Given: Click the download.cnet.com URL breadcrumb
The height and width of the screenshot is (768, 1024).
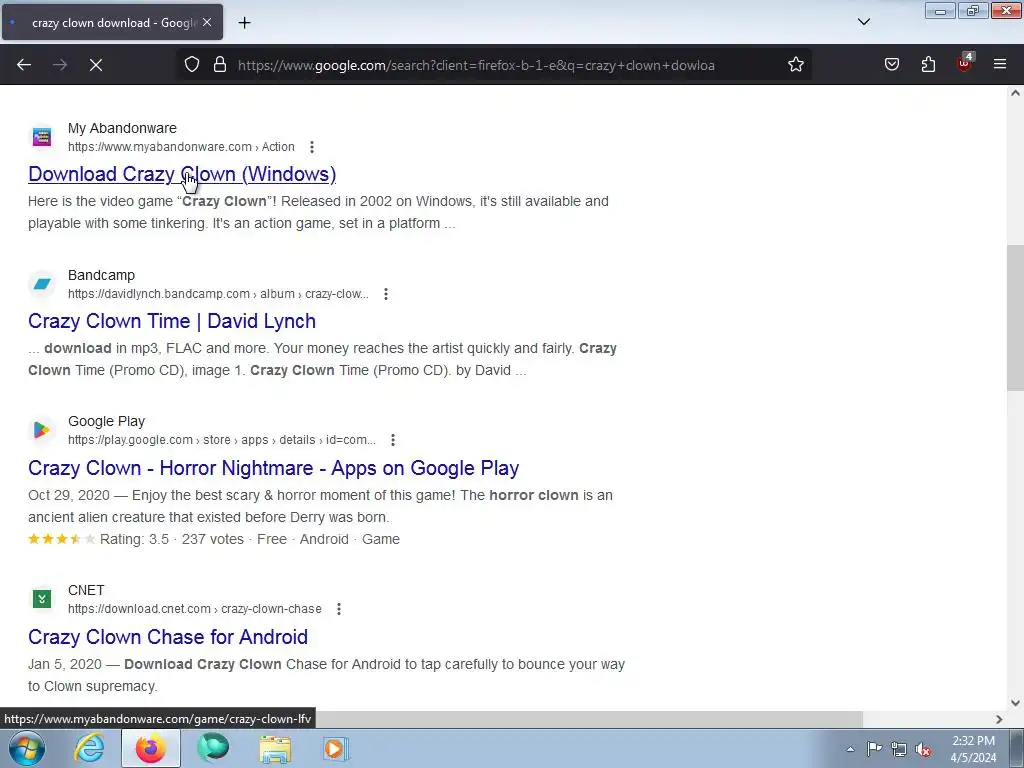Looking at the screenshot, I should point(195,609).
